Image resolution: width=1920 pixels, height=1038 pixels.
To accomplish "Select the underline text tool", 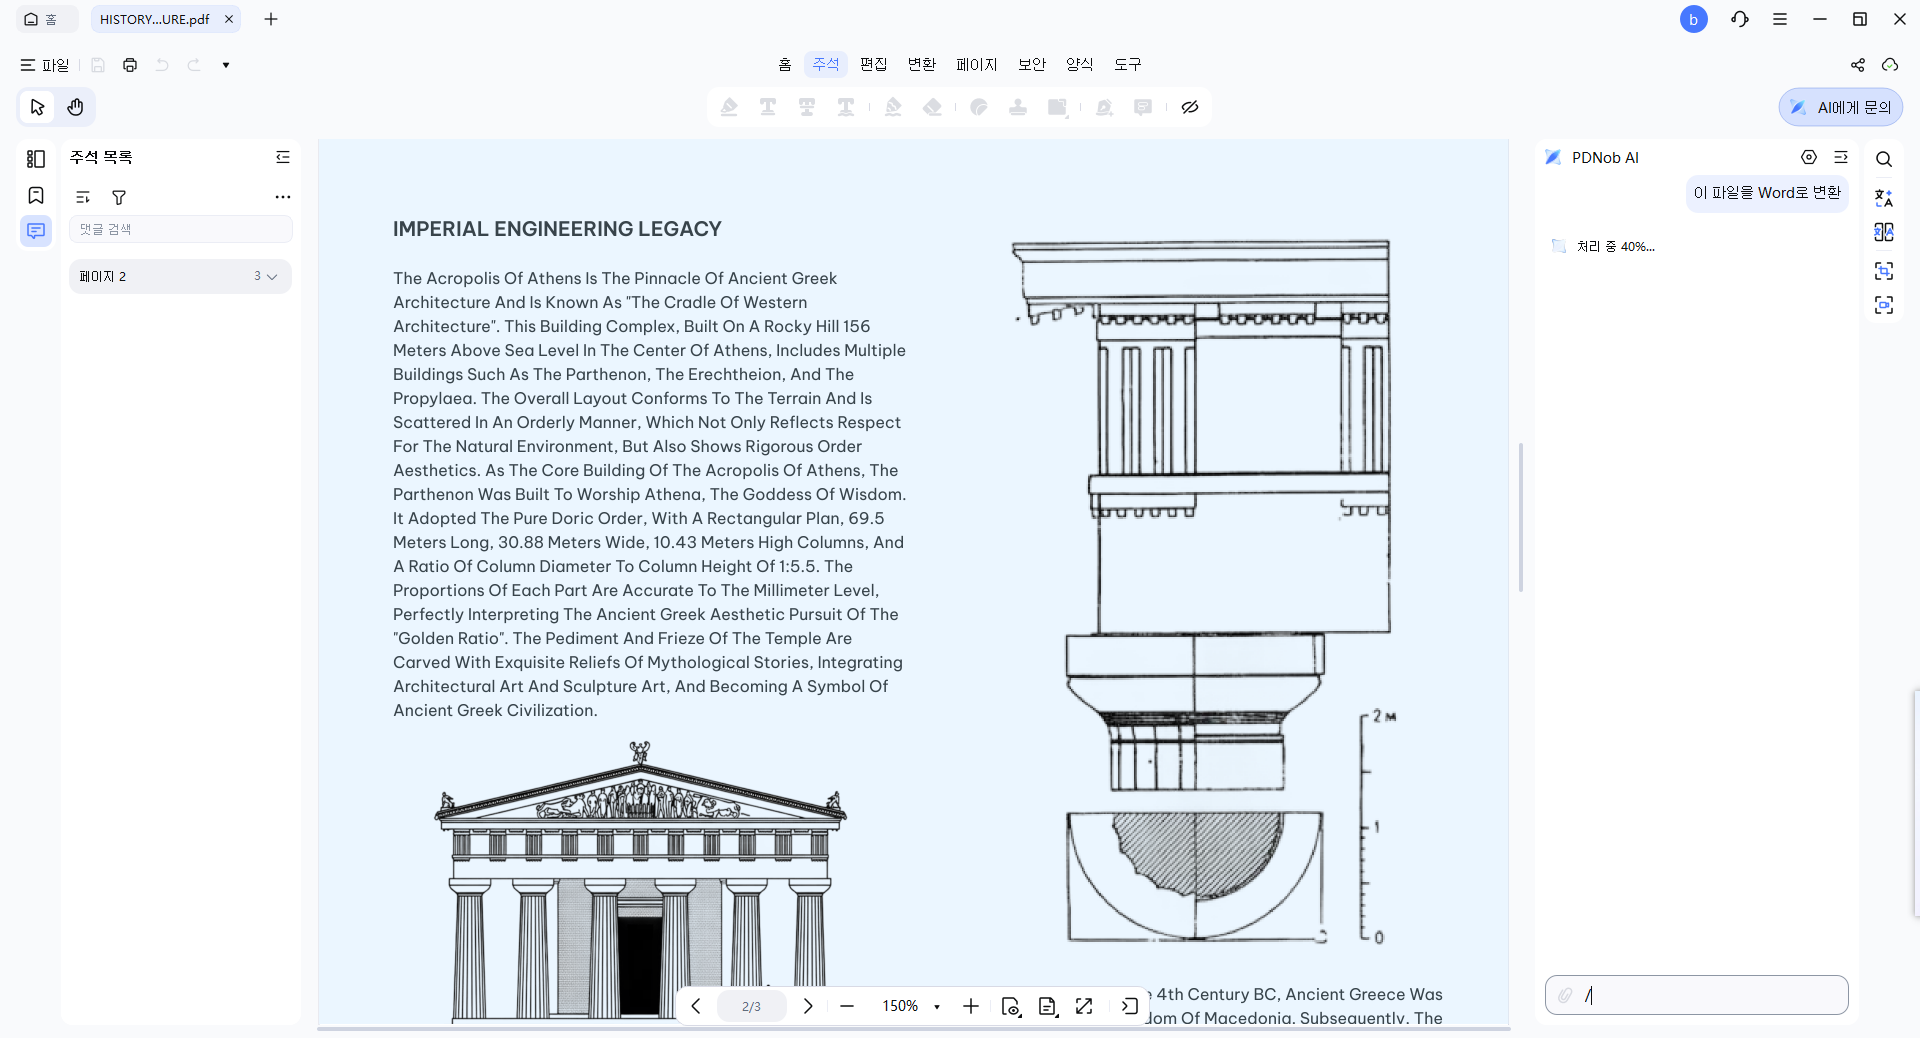I will (768, 107).
